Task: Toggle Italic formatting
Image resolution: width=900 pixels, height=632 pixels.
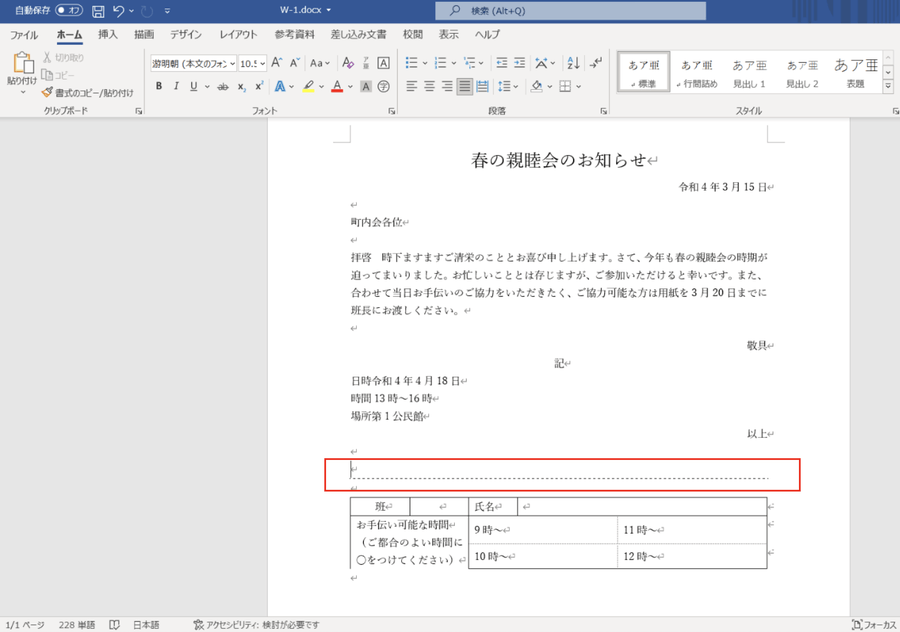Action: coord(177,87)
